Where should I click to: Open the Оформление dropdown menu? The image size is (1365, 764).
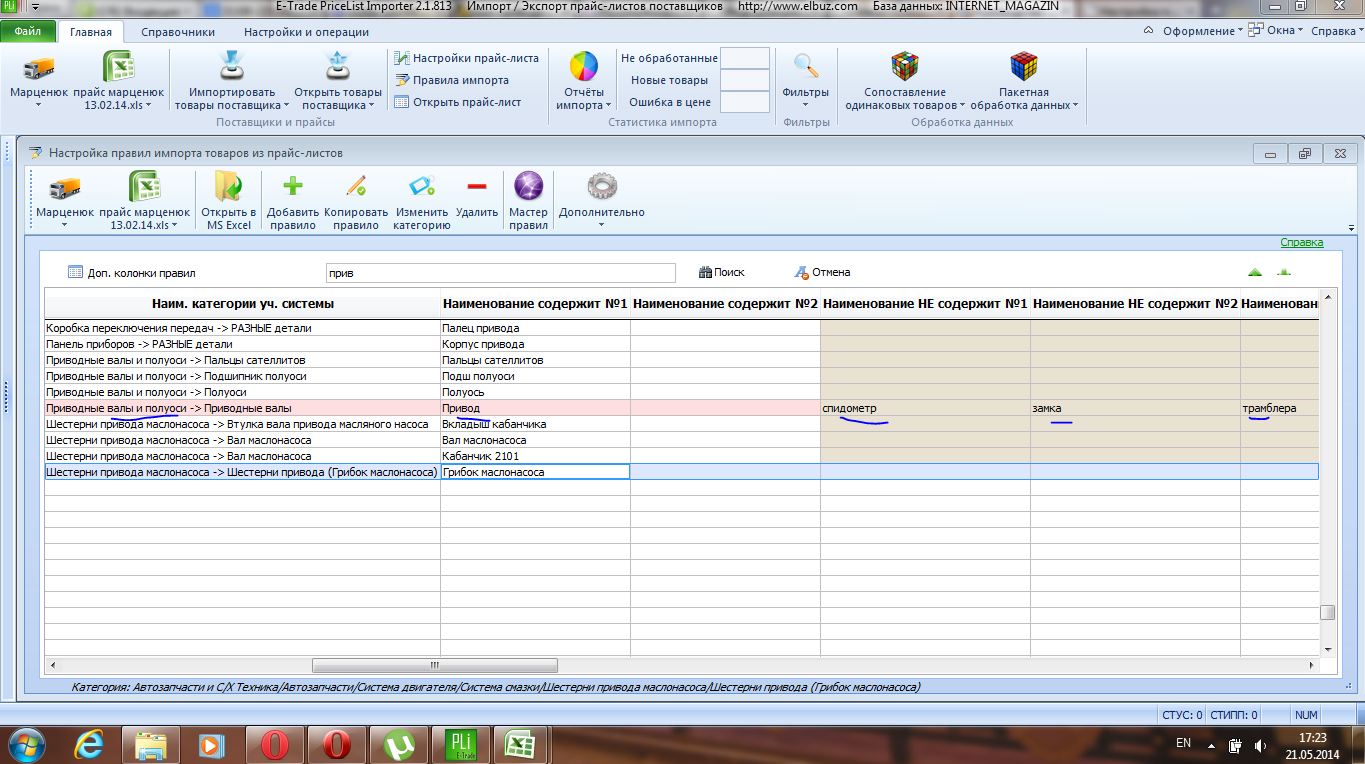click(1203, 31)
